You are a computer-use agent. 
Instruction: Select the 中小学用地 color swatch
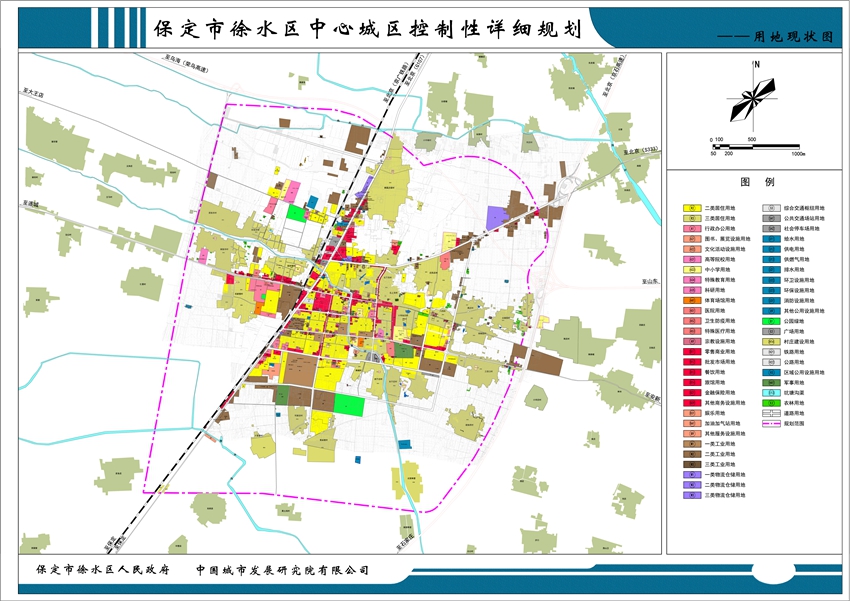pos(691,271)
